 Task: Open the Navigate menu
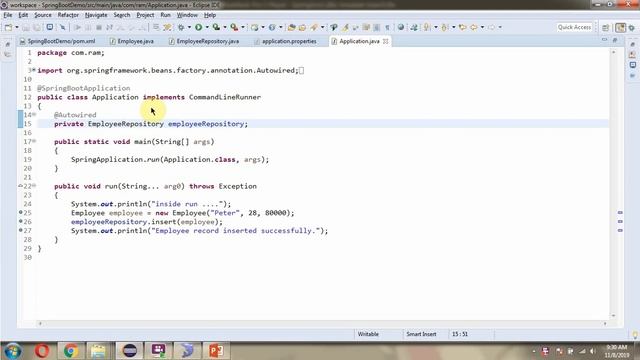click(x=96, y=15)
